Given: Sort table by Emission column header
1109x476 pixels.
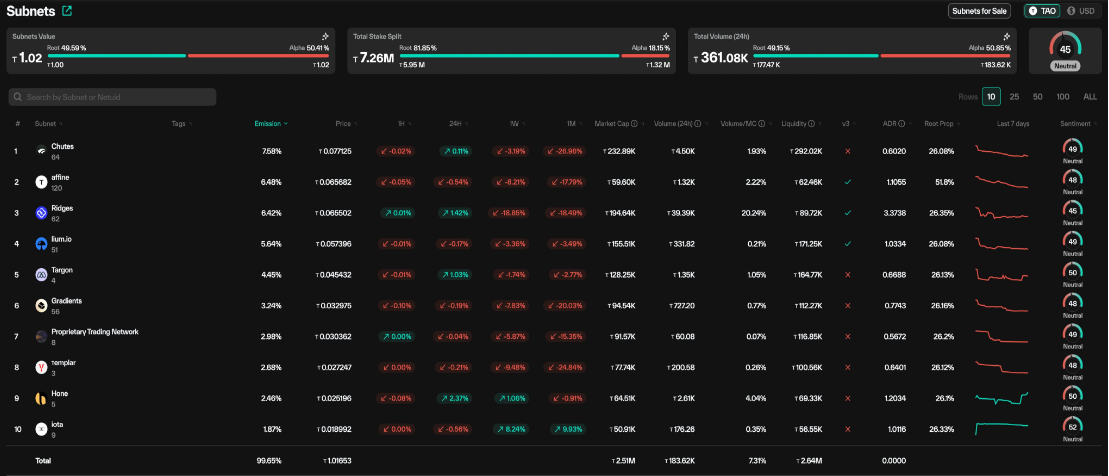Looking at the screenshot, I should [x=270, y=124].
